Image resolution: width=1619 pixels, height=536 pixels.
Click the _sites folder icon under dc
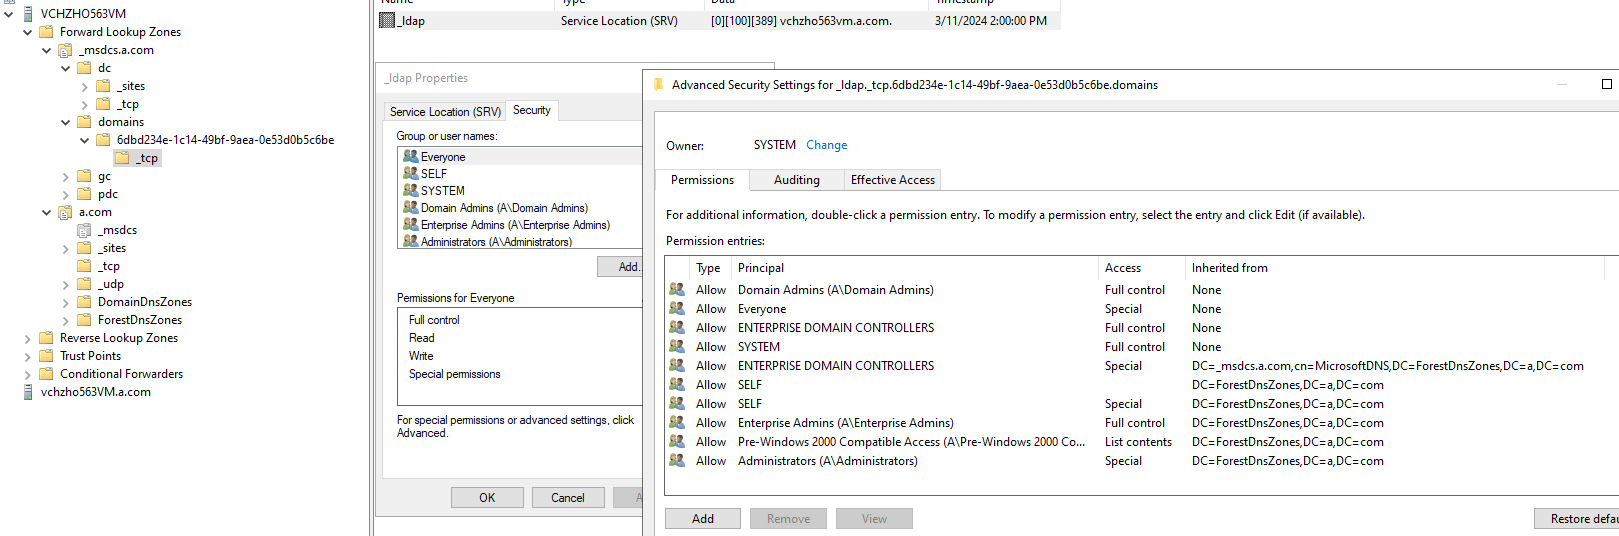(x=103, y=86)
